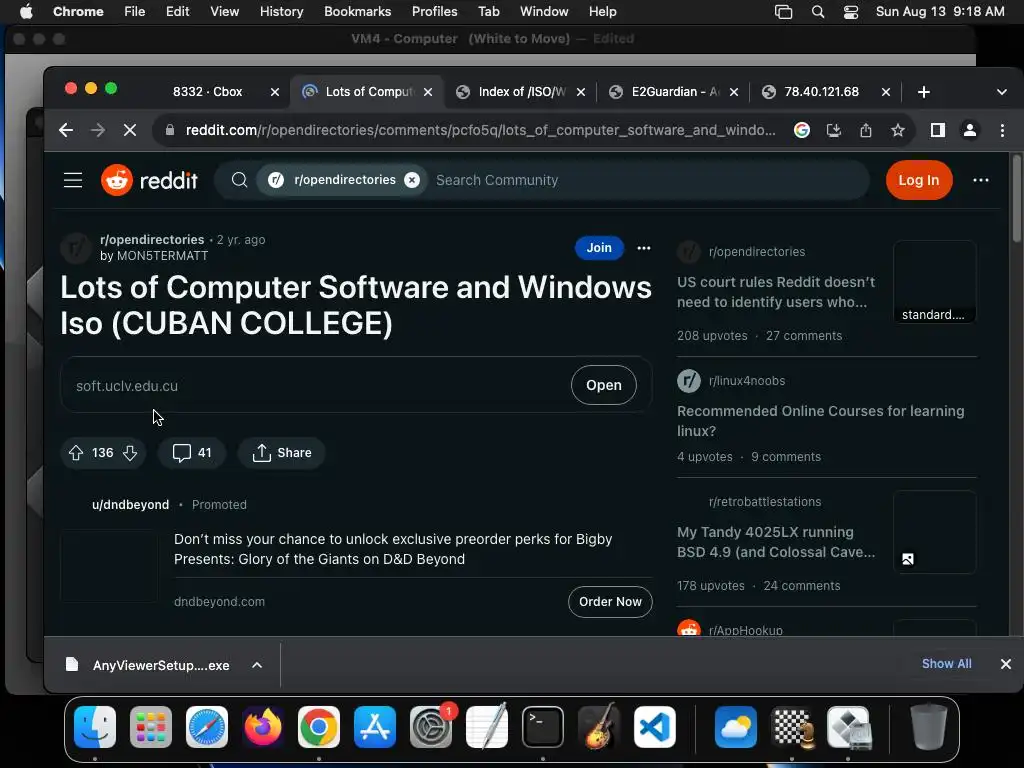Viewport: 1024px width, 768px height.
Task: Expand AnyViewerSetup download options chevron
Action: pyautogui.click(x=257, y=665)
